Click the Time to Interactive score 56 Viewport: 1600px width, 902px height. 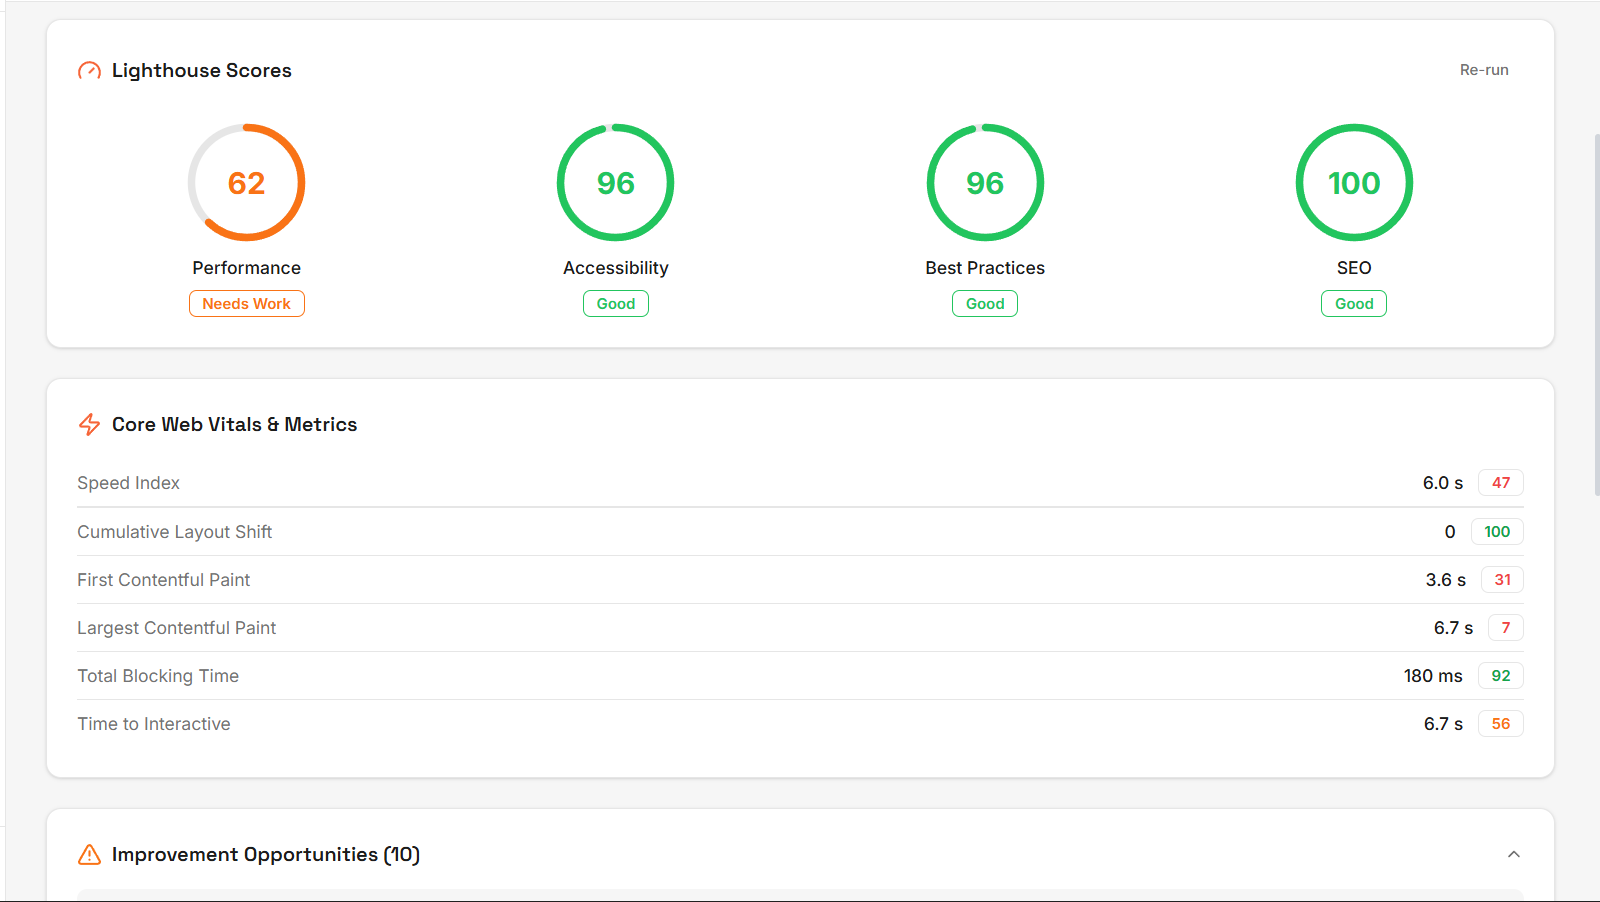tap(1500, 724)
